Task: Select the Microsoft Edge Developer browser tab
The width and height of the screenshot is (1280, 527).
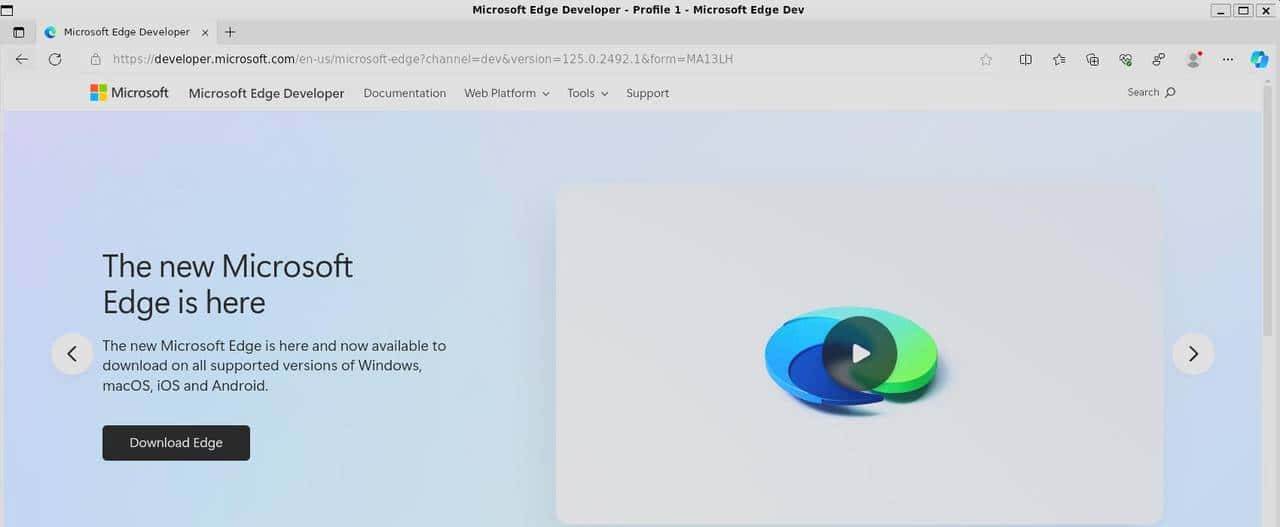Action: 125,32
